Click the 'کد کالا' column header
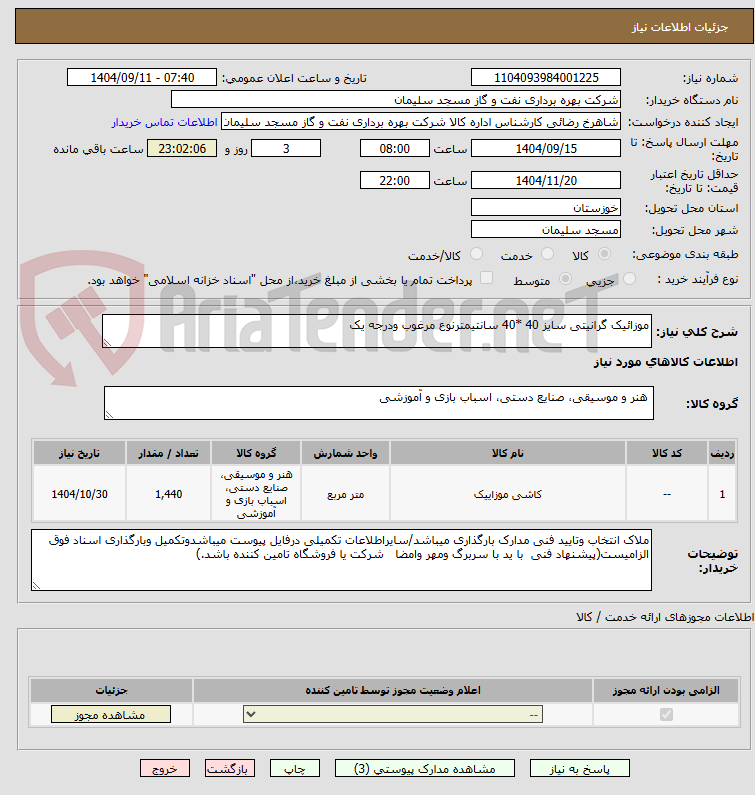This screenshot has width=755, height=795. coord(667,453)
